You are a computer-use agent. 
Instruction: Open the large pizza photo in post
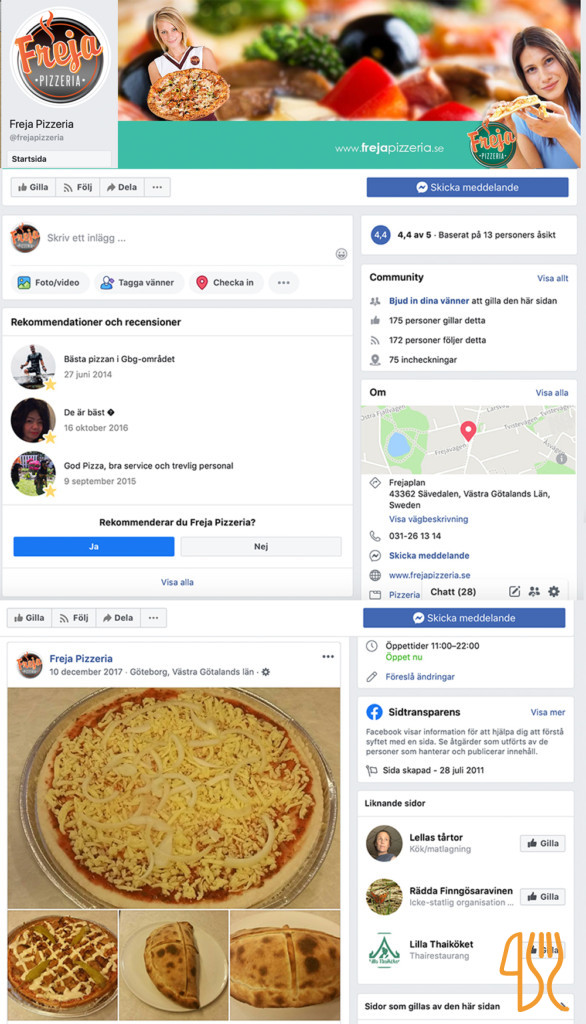[x=174, y=797]
